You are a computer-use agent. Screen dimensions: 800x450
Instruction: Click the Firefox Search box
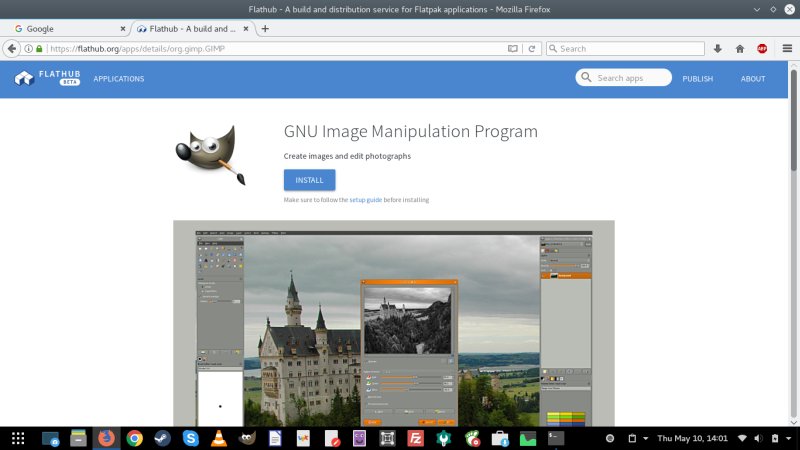tap(625, 48)
